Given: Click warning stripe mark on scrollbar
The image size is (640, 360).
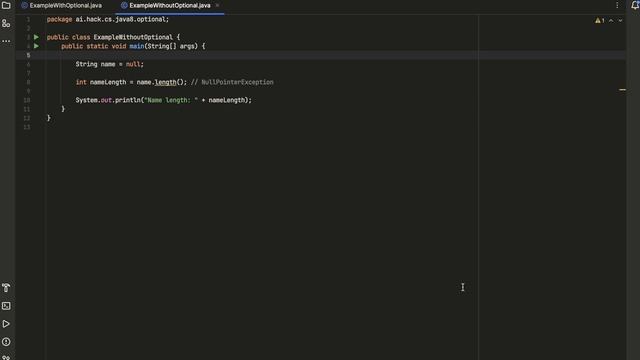Looking at the screenshot, I should coord(622,89).
